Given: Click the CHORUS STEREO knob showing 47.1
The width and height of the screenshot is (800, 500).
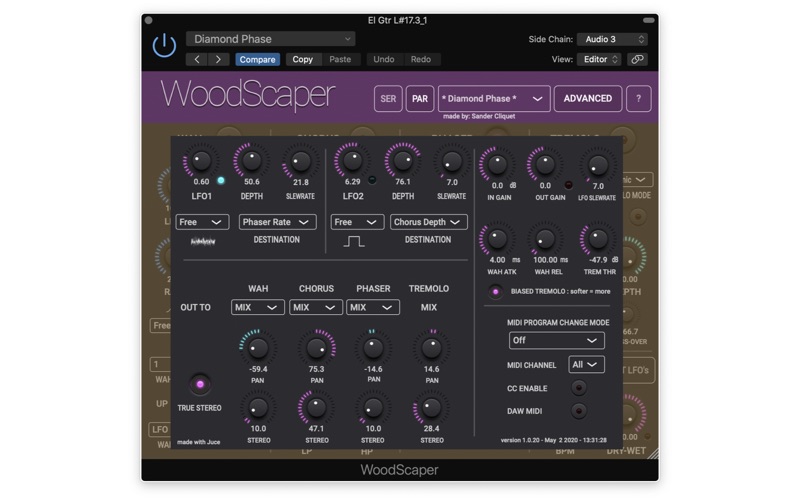Looking at the screenshot, I should tap(316, 408).
